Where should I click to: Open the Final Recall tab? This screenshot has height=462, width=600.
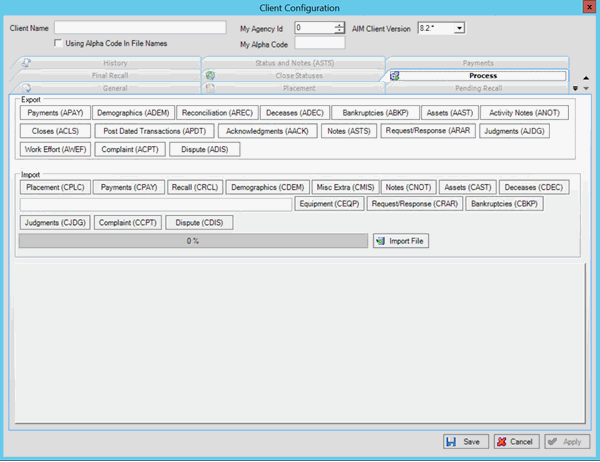(109, 75)
